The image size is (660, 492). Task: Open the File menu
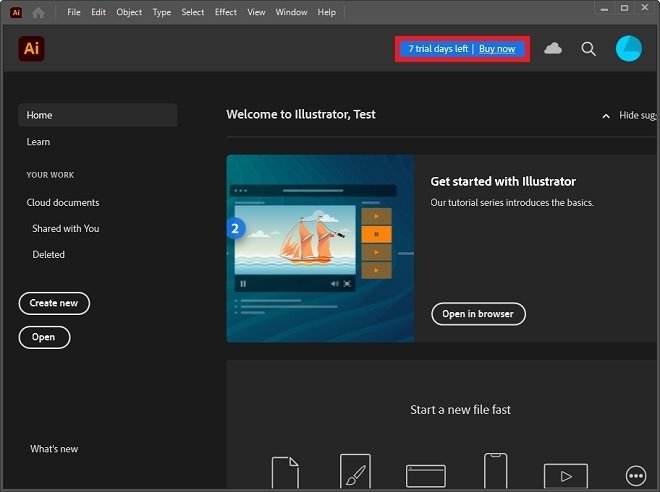pyautogui.click(x=74, y=12)
